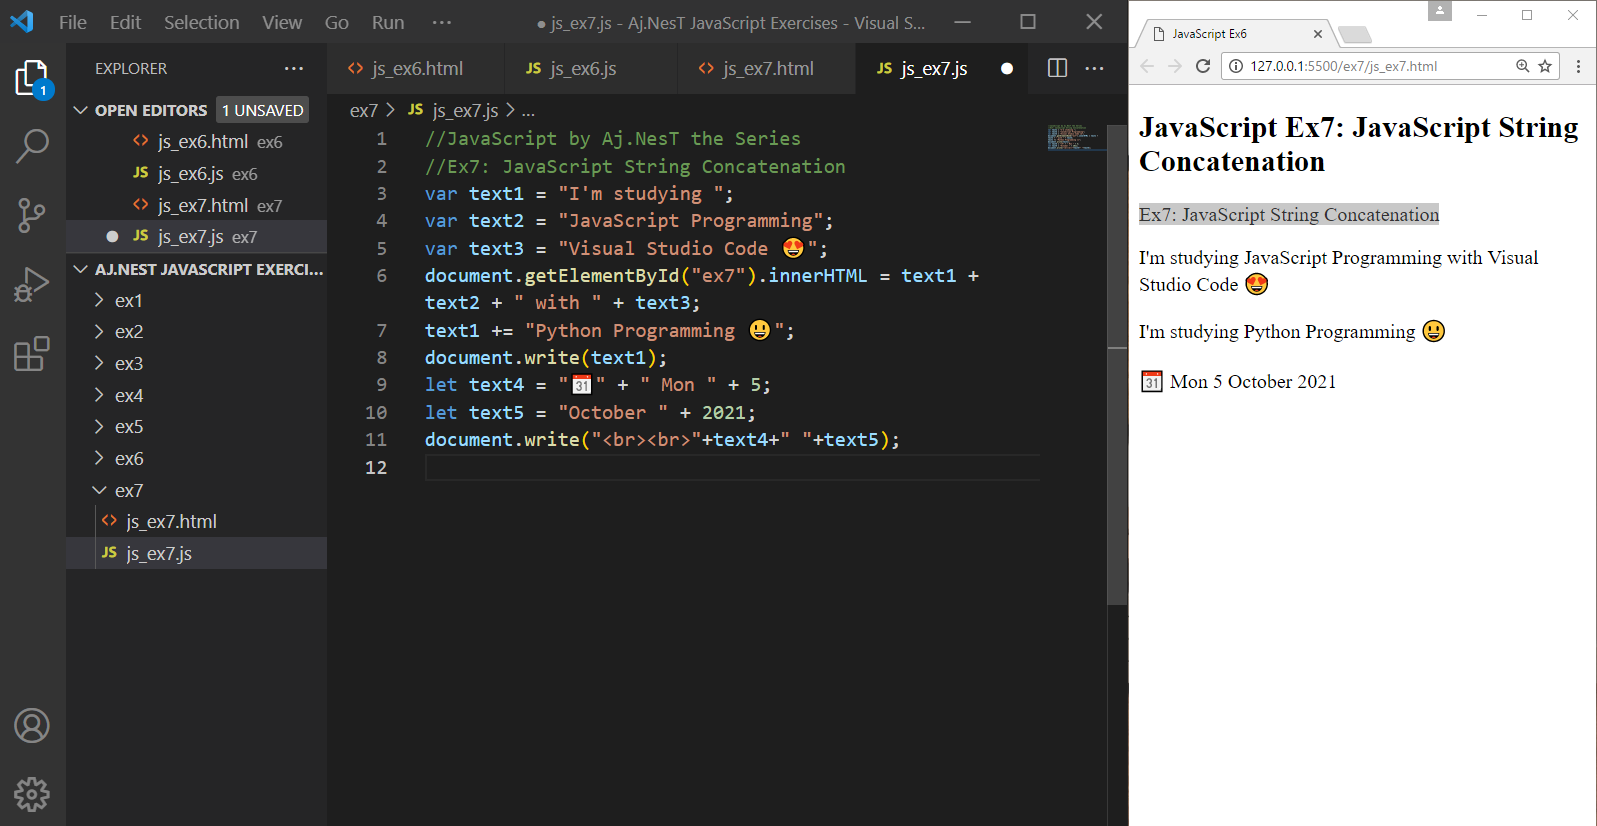The image size is (1597, 826).
Task: Open the Manage gear settings icon
Action: (x=32, y=794)
